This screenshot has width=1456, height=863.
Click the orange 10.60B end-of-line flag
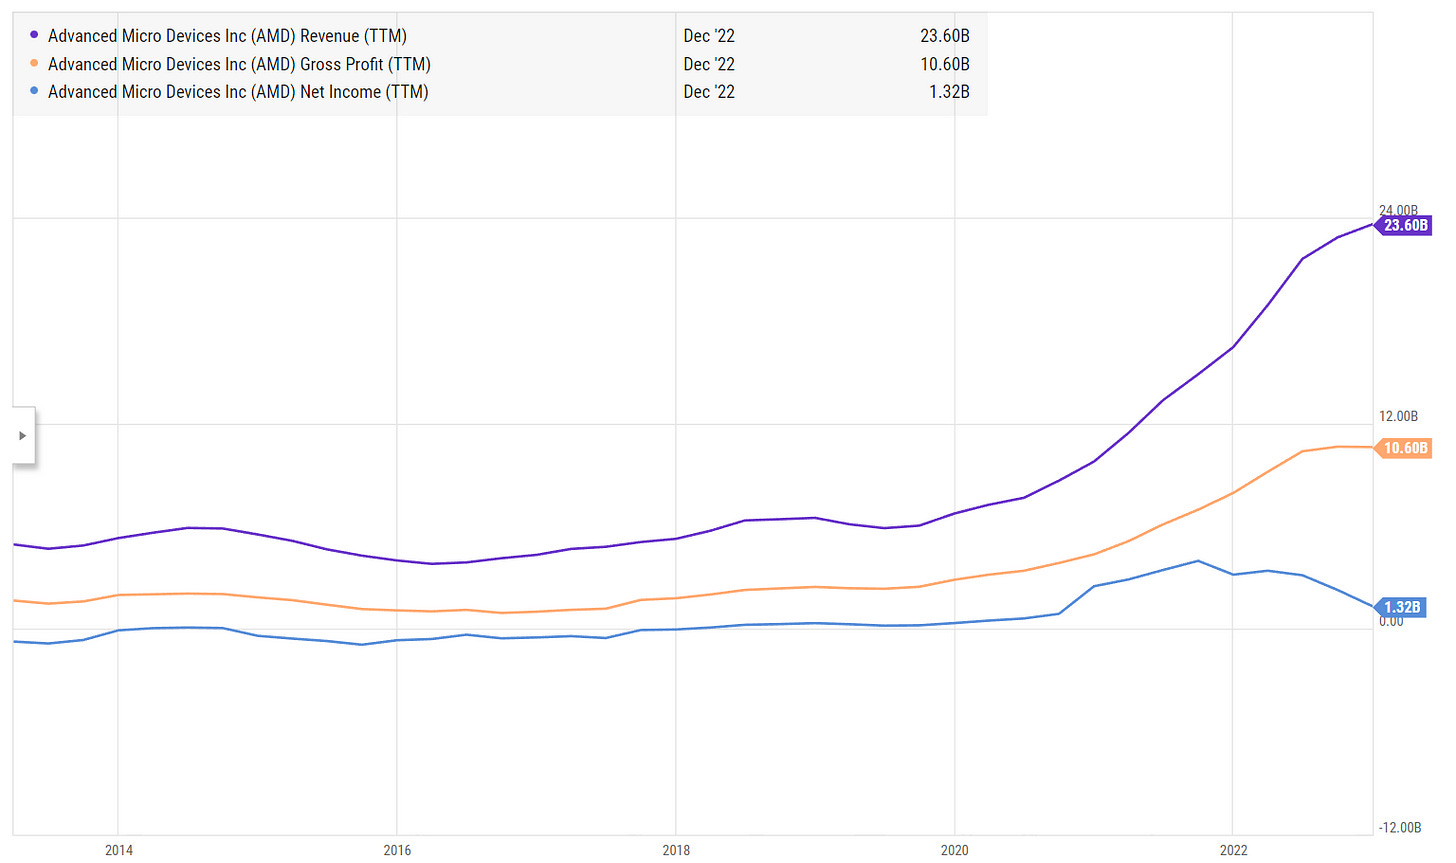click(x=1403, y=448)
